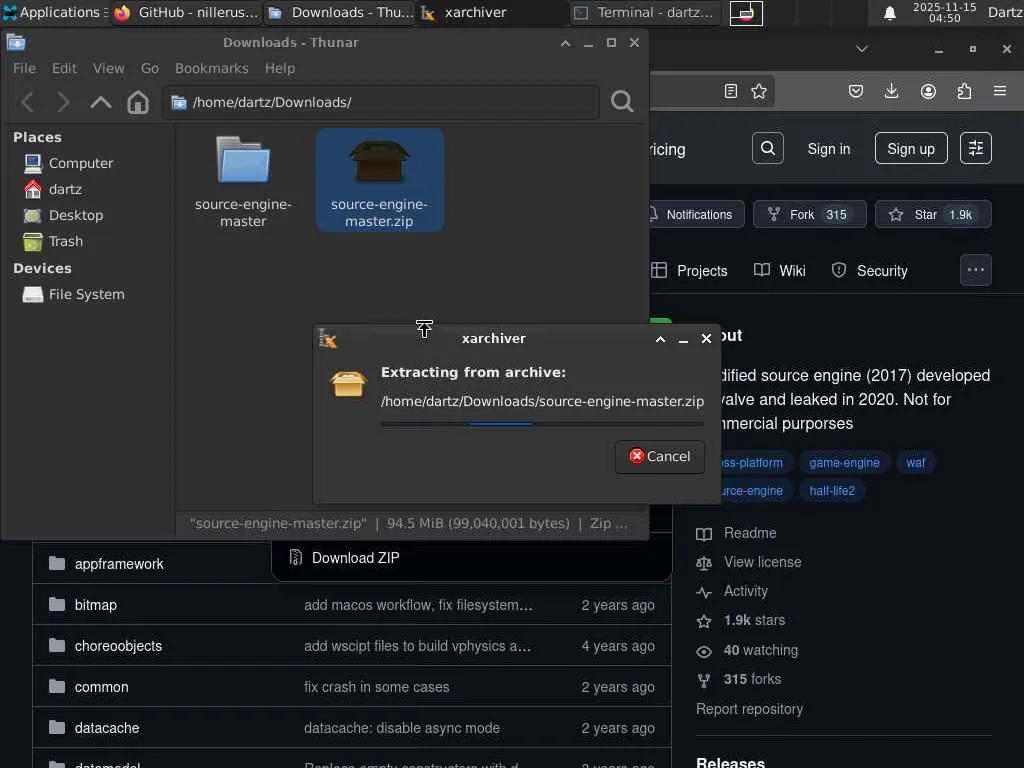Screen dimensions: 1024x768
Task: Bookmark this page with star icon
Action: click(x=759, y=91)
